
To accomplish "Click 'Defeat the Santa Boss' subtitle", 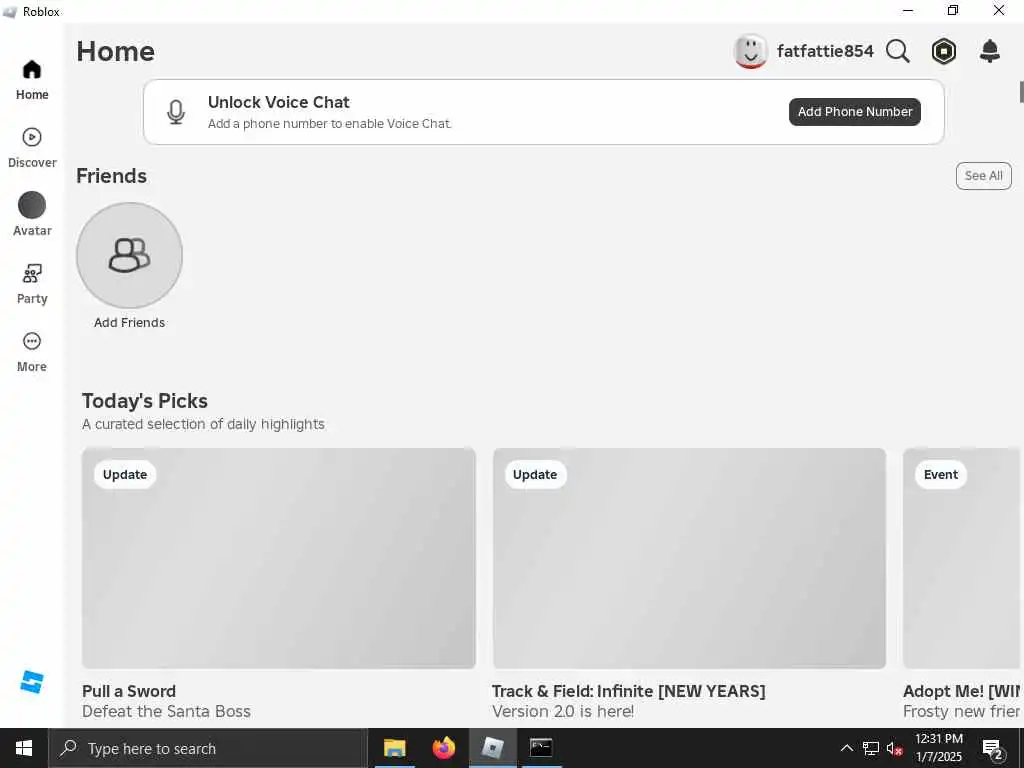I will [167, 711].
